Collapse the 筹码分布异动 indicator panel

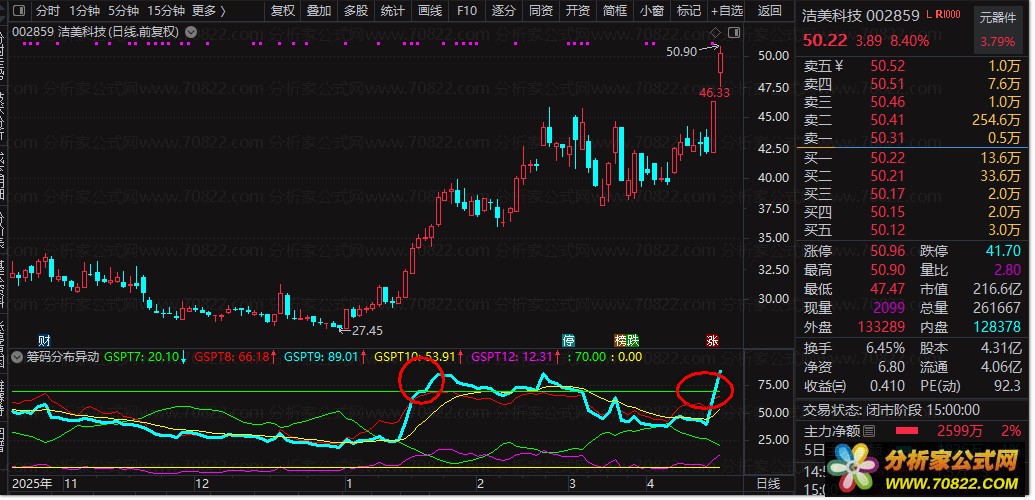coord(17,357)
